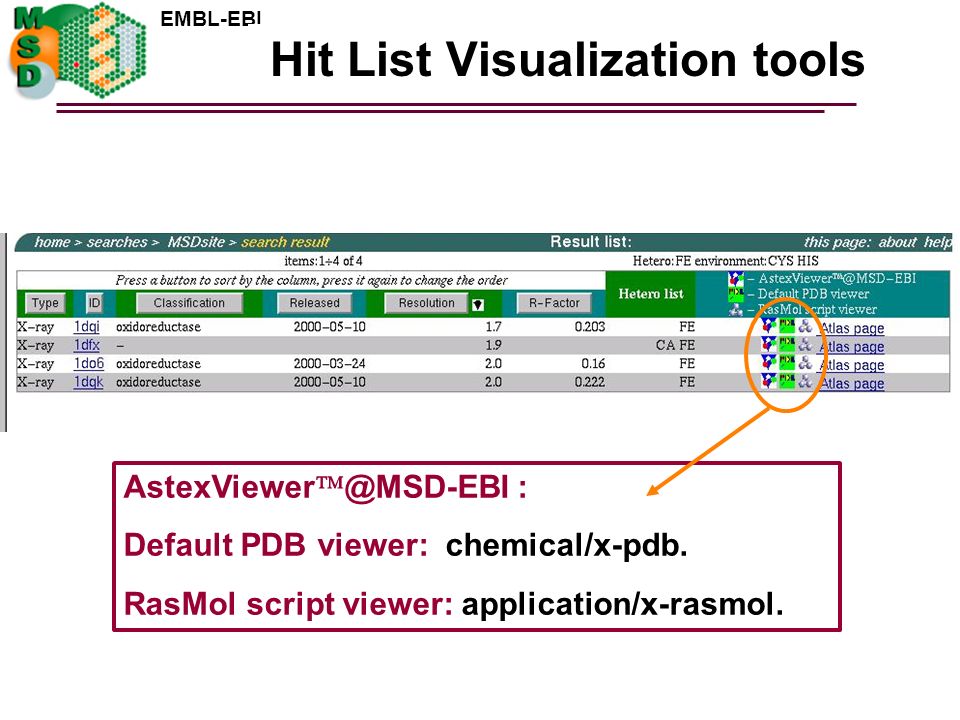Open AstexViewer icon for entry 1dqk
This screenshot has width=960, height=720.
[768, 381]
